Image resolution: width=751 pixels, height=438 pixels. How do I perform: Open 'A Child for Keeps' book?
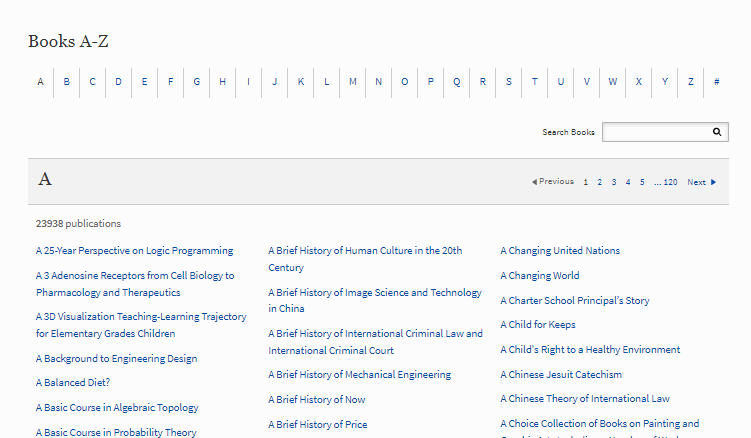point(538,324)
